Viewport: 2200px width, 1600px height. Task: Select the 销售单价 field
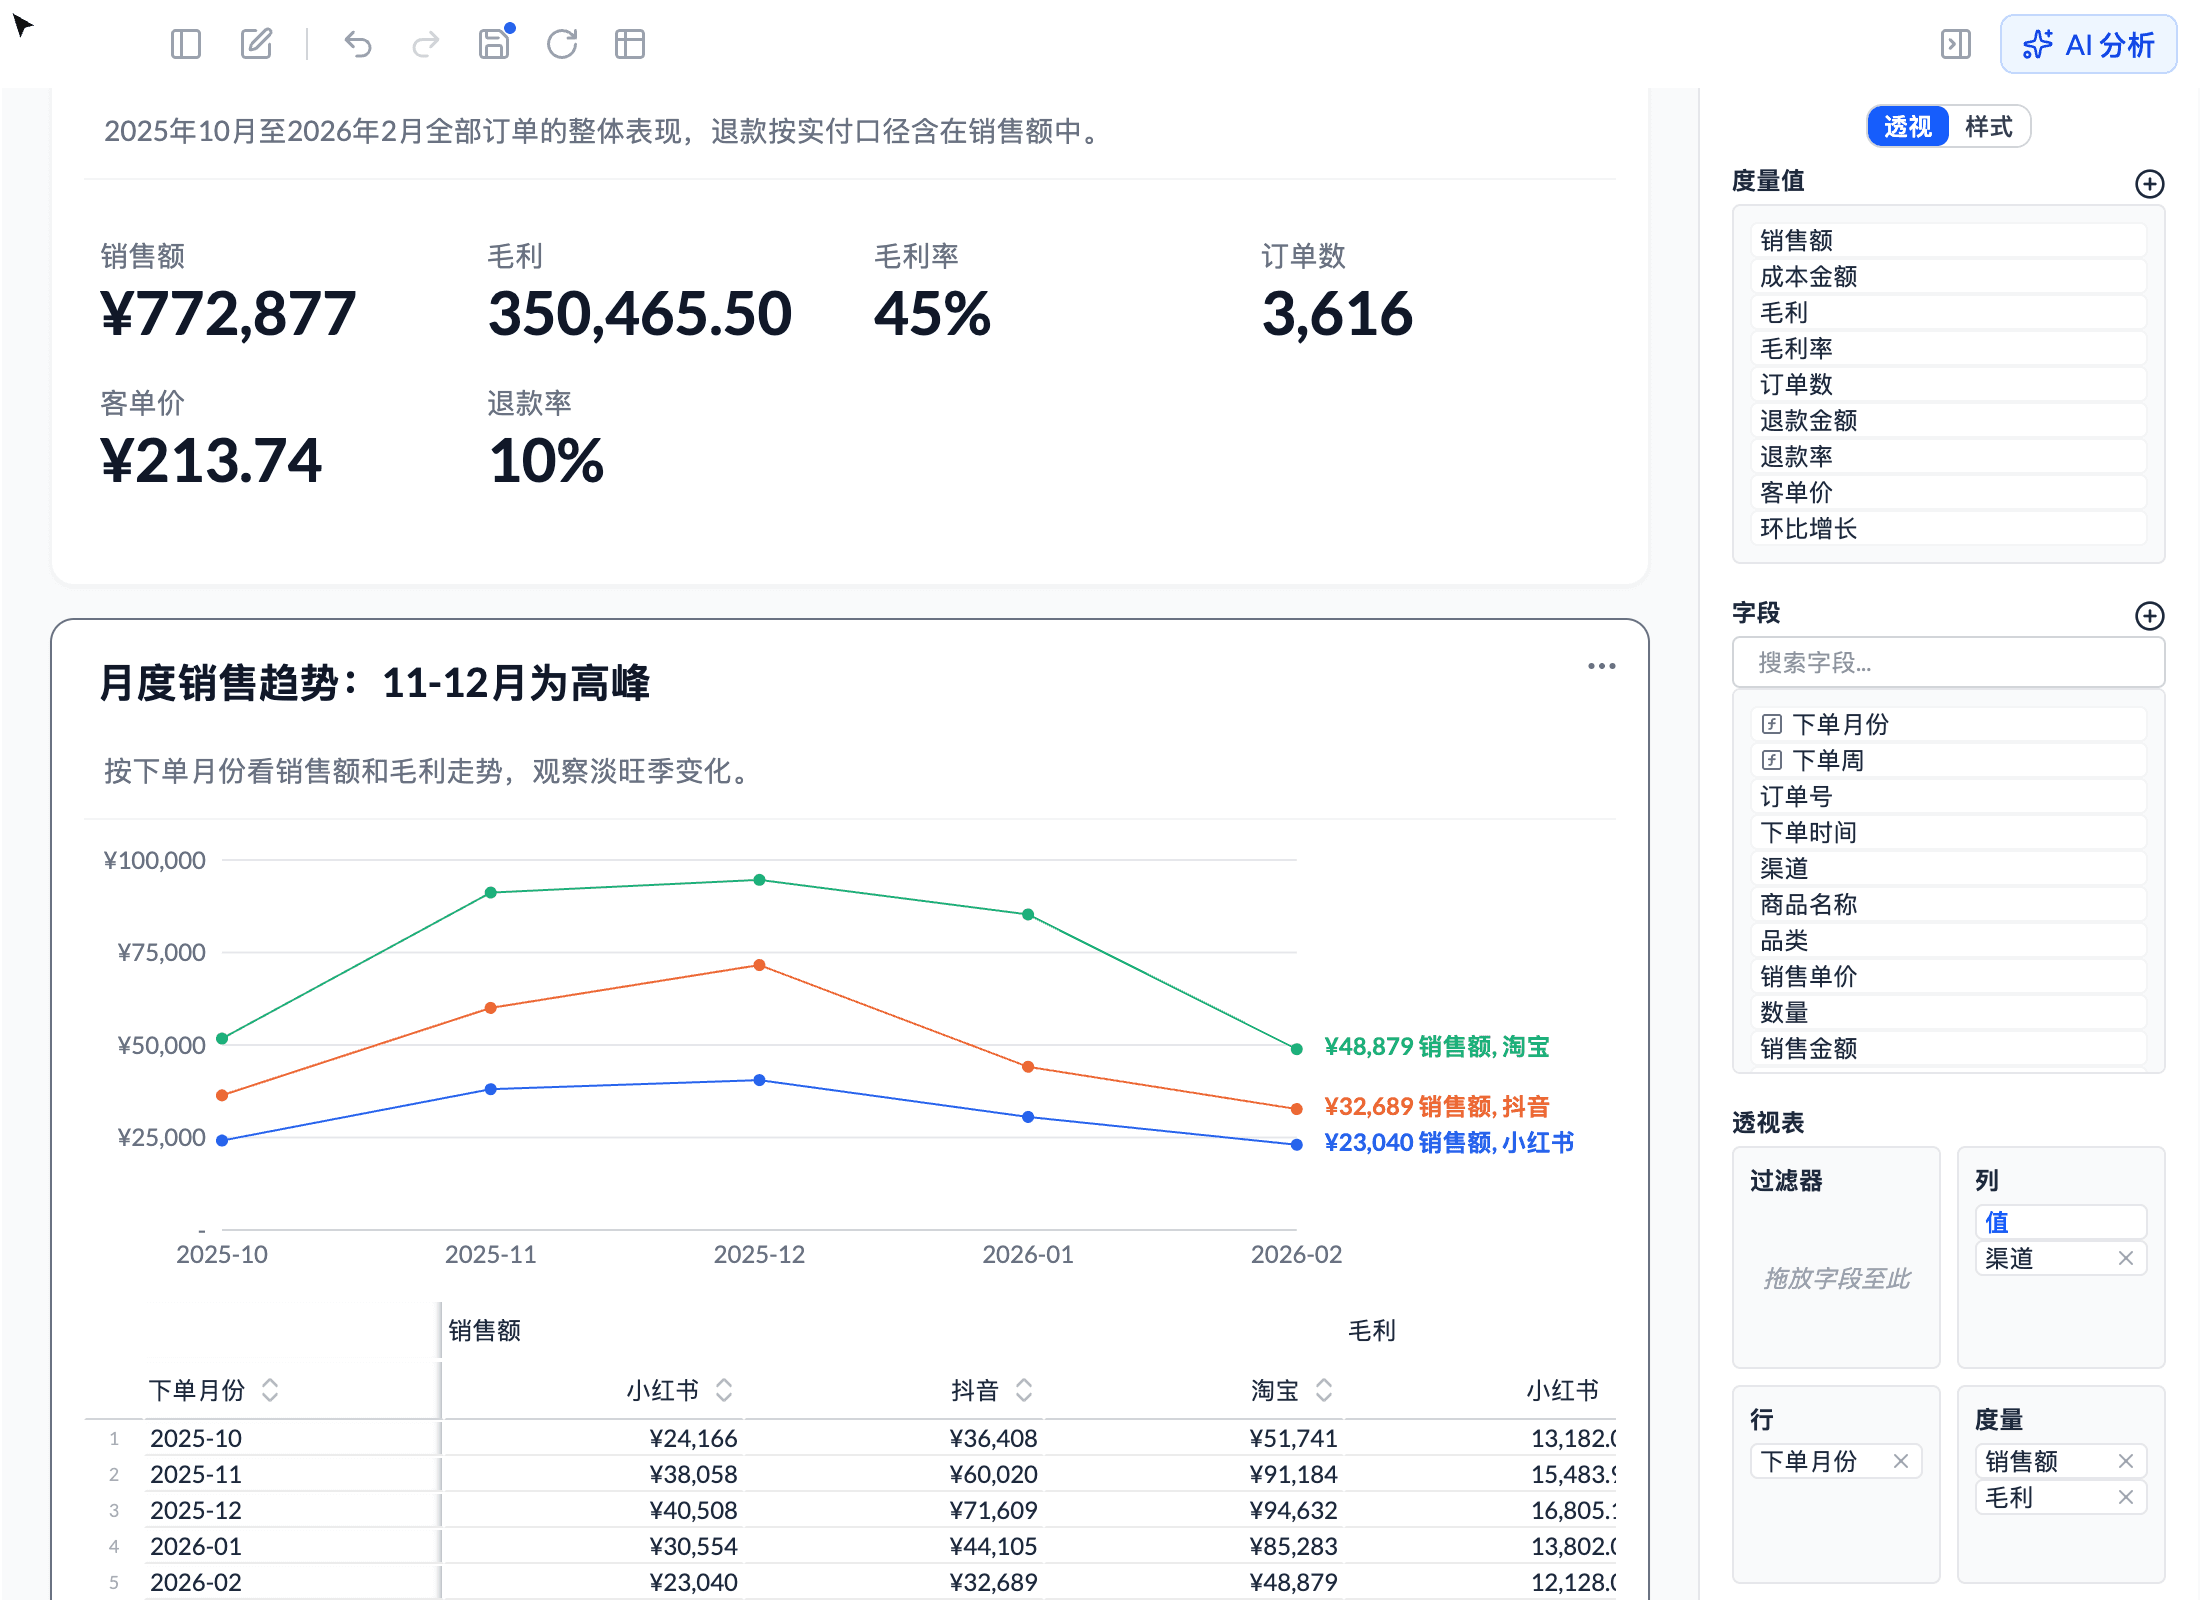click(x=1948, y=976)
